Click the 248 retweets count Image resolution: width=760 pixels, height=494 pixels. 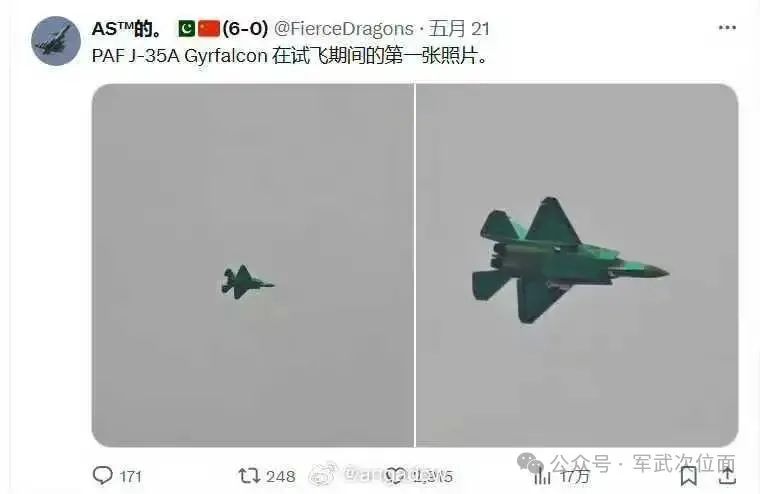pos(281,477)
